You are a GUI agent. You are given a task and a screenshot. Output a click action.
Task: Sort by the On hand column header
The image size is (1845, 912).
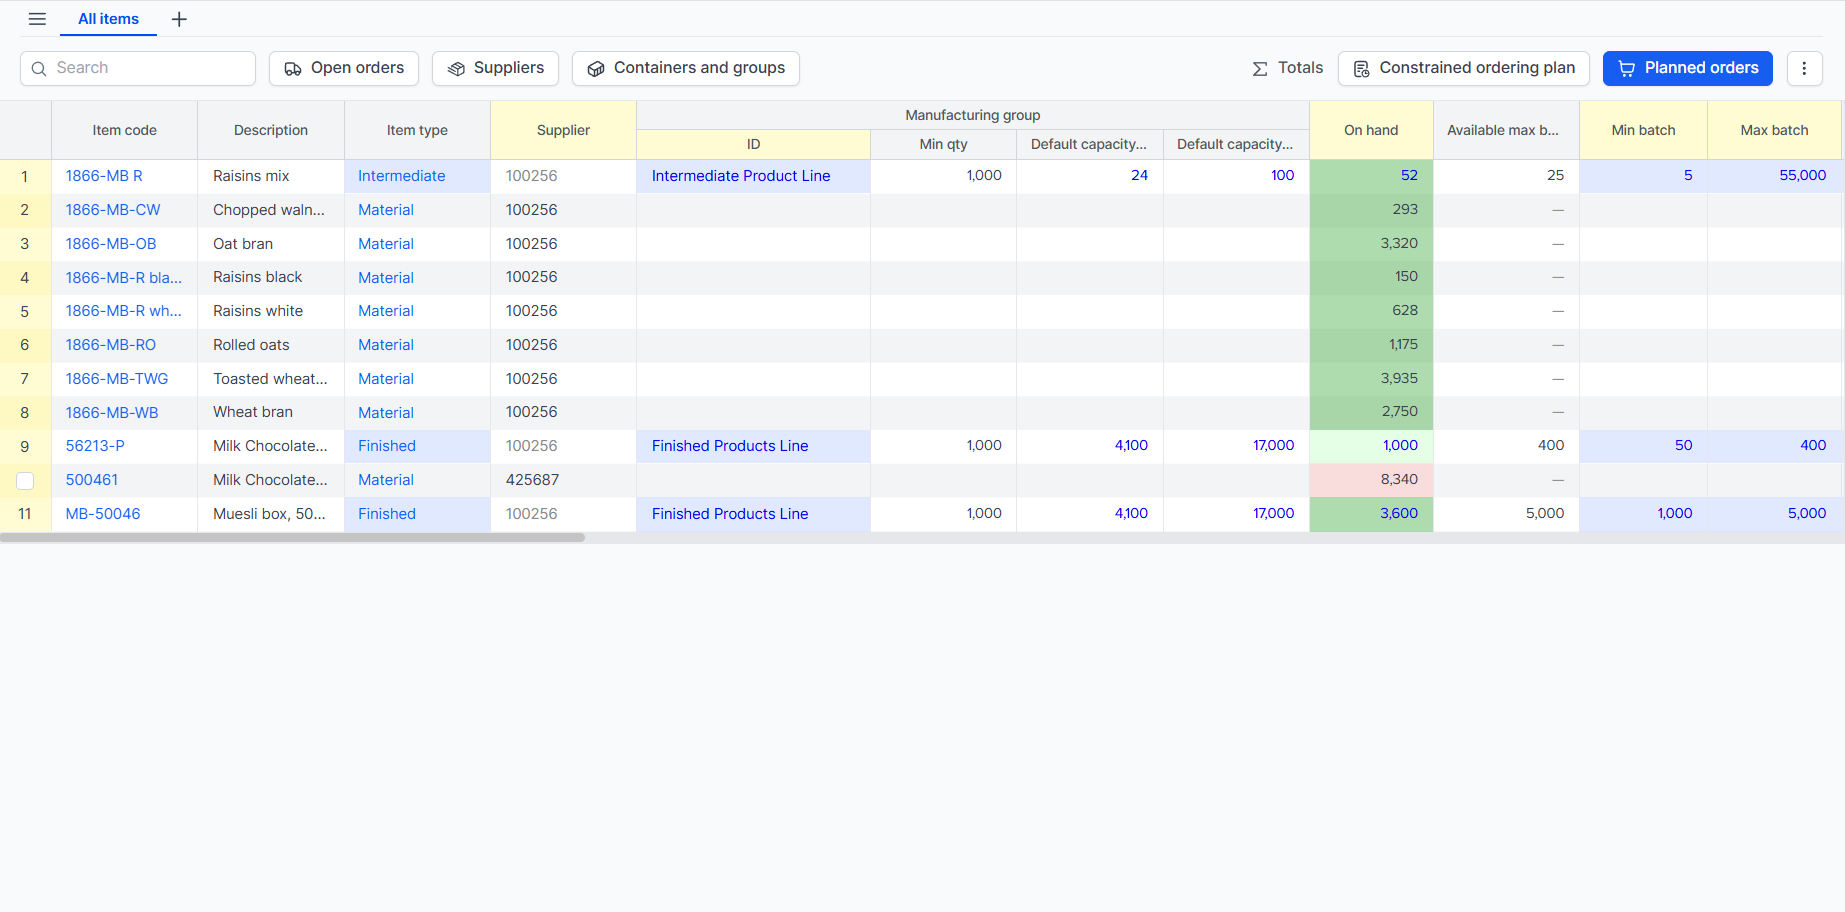point(1371,130)
